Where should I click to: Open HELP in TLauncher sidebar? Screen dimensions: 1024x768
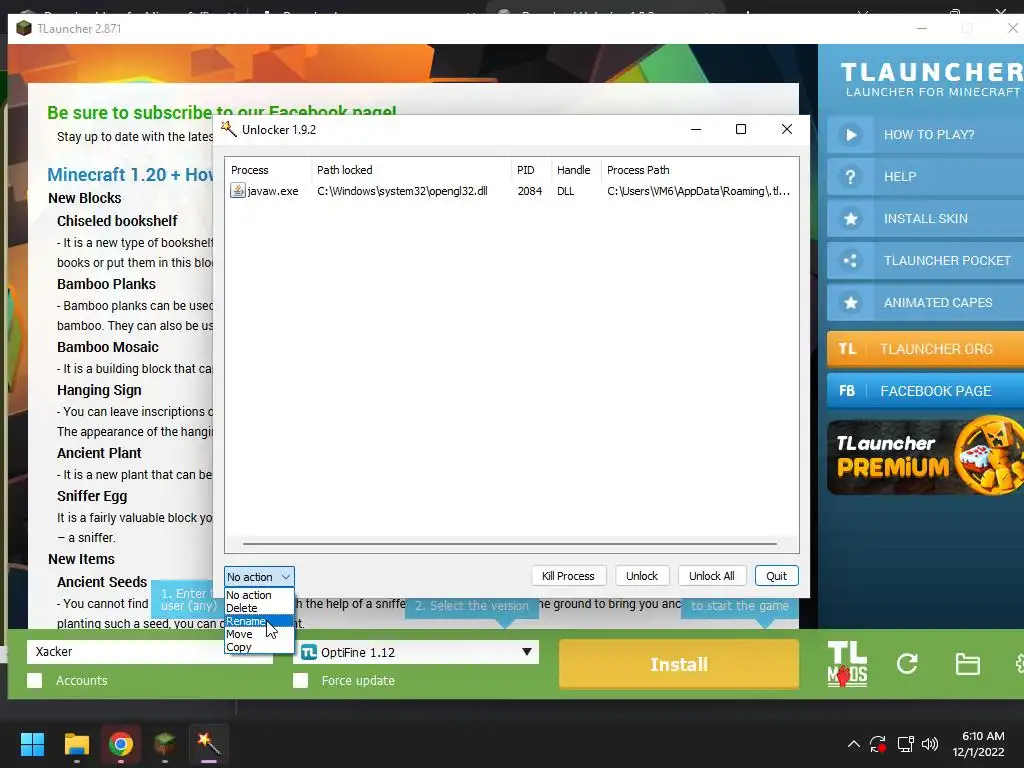(x=925, y=176)
